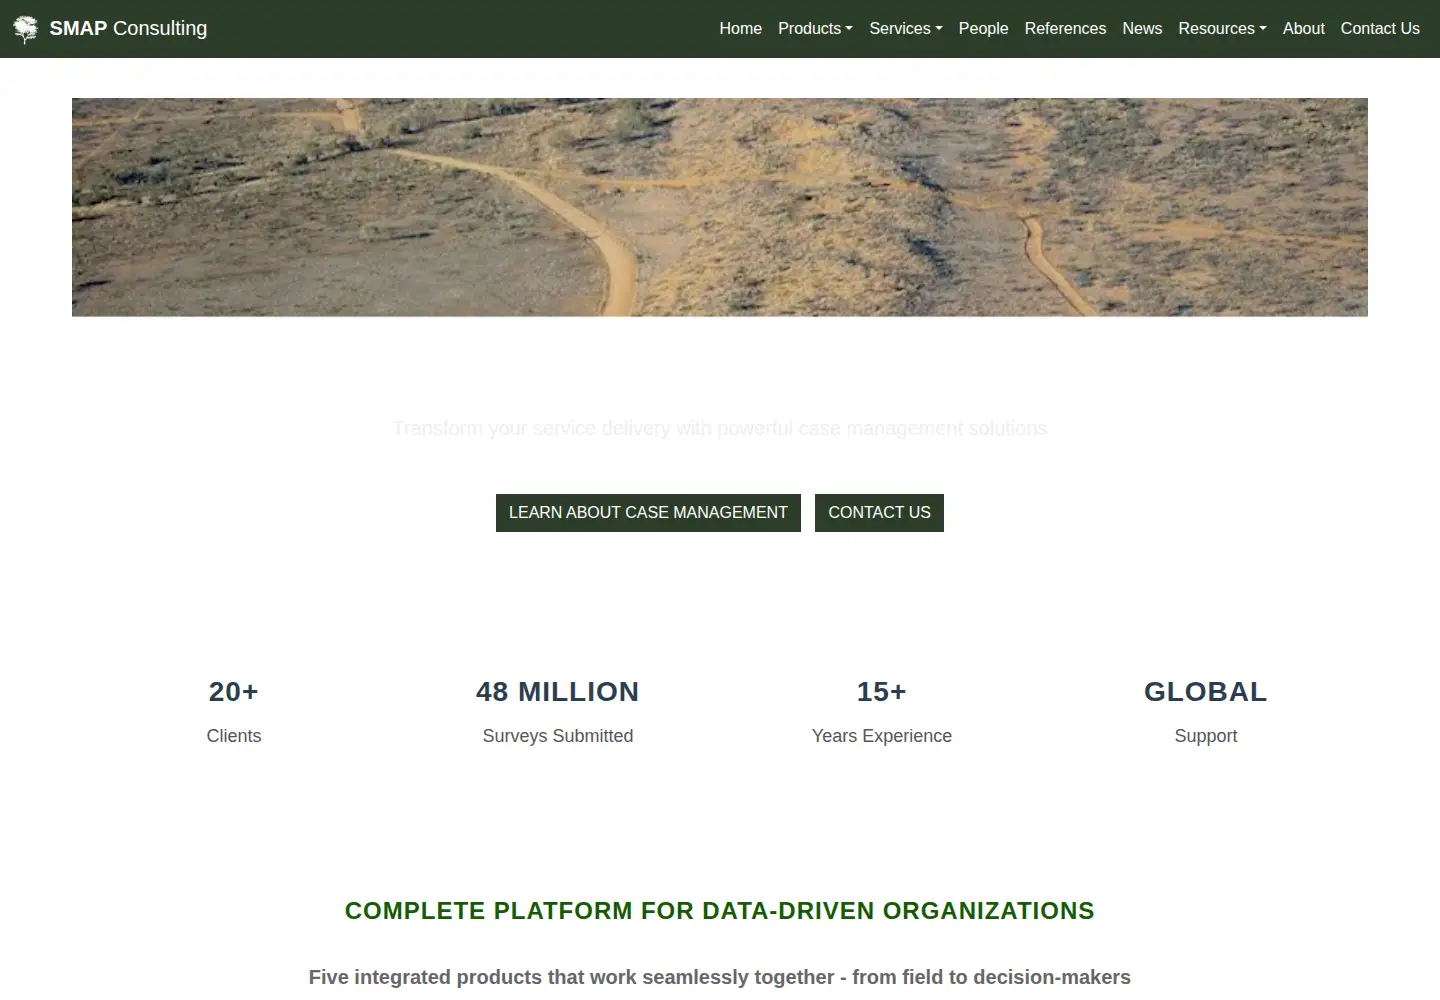Open the People page

pyautogui.click(x=983, y=29)
